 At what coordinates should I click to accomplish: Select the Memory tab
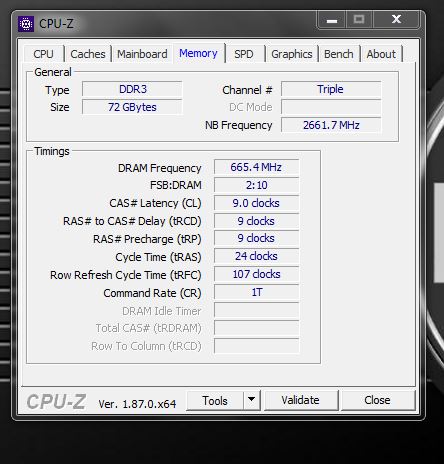(x=198, y=53)
